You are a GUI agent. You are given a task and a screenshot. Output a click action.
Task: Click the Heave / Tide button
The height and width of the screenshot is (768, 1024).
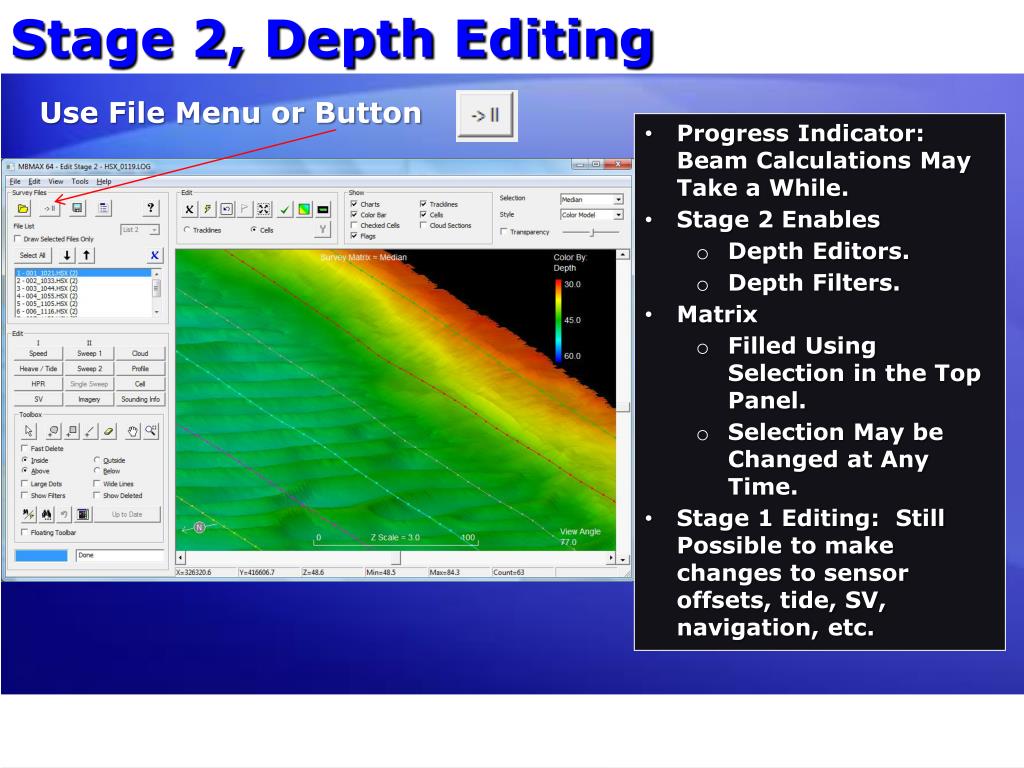tap(38, 369)
